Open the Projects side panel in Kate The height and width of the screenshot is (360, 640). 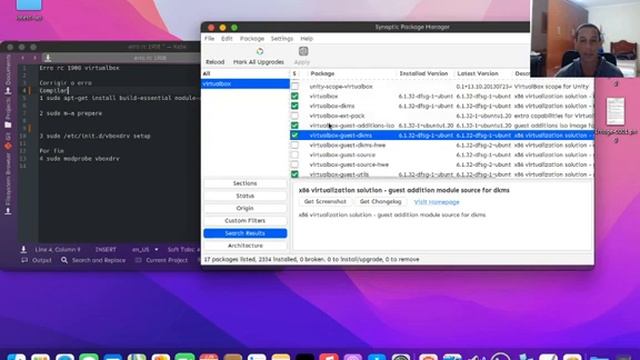click(x=8, y=112)
